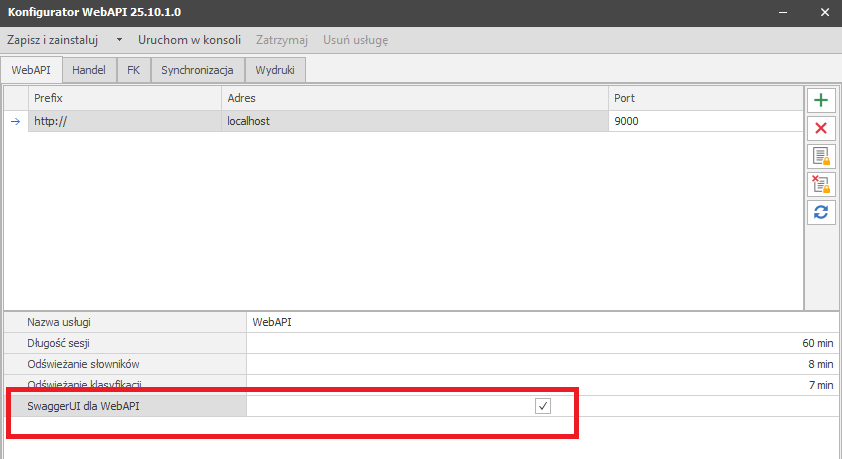
Task: Sort by the Prefix column header
Action: coord(124,98)
